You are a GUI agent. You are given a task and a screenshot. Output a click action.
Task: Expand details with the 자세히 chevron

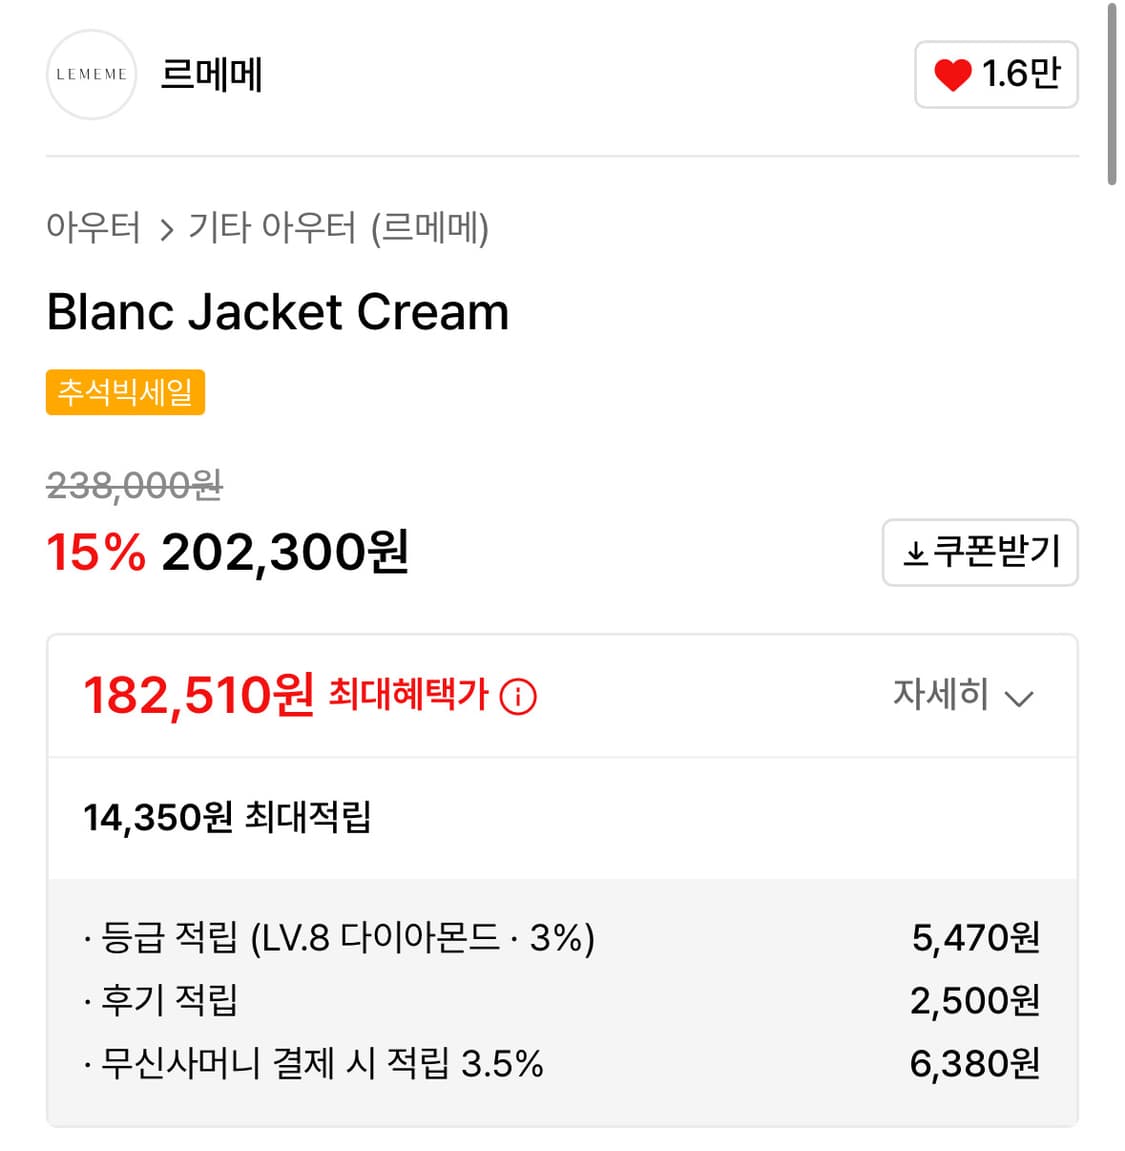pyautogui.click(x=1018, y=697)
